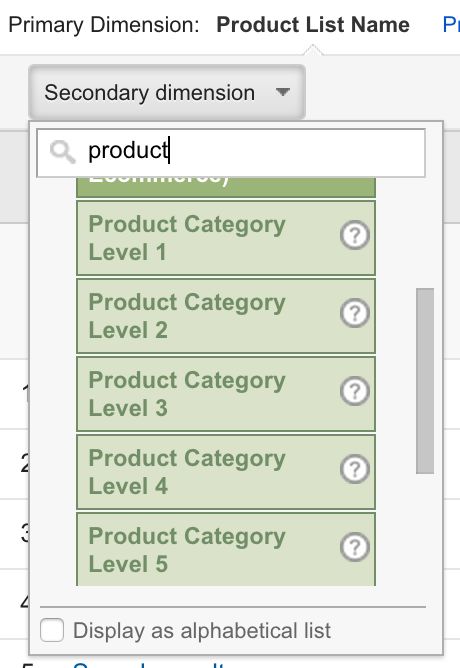Focus the dimension search field containing 'product'
460x668 pixels.
[x=231, y=153]
